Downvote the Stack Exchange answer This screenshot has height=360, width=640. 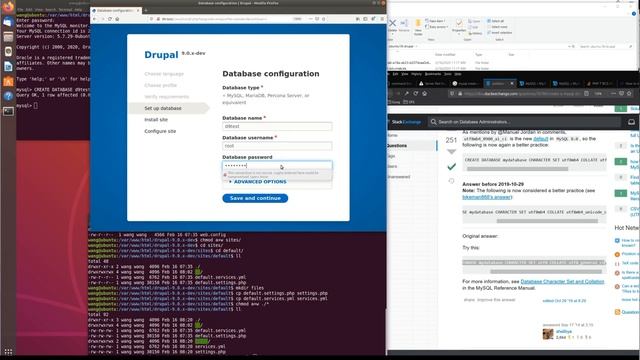point(451,152)
